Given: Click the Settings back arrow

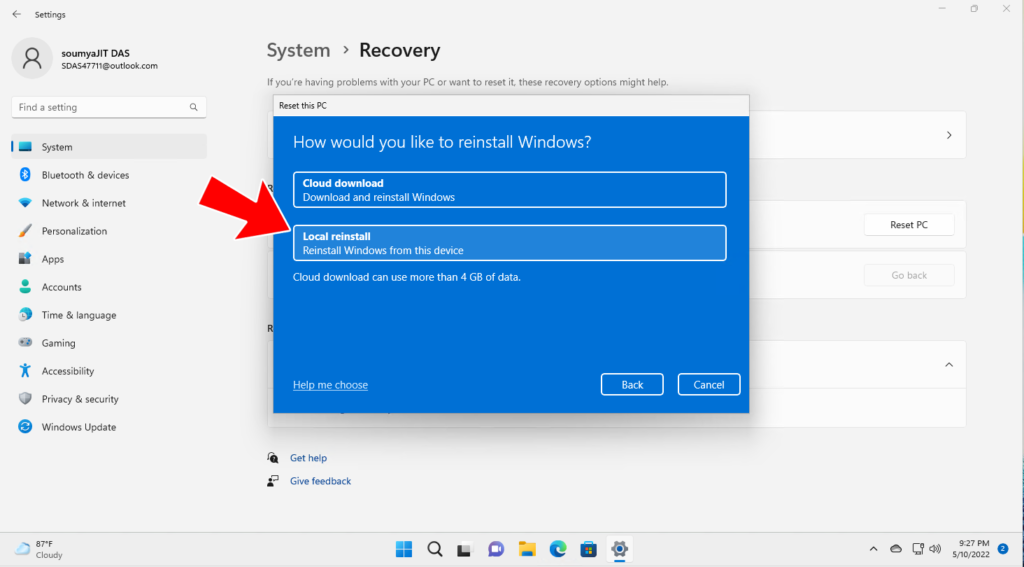Looking at the screenshot, I should pos(16,14).
